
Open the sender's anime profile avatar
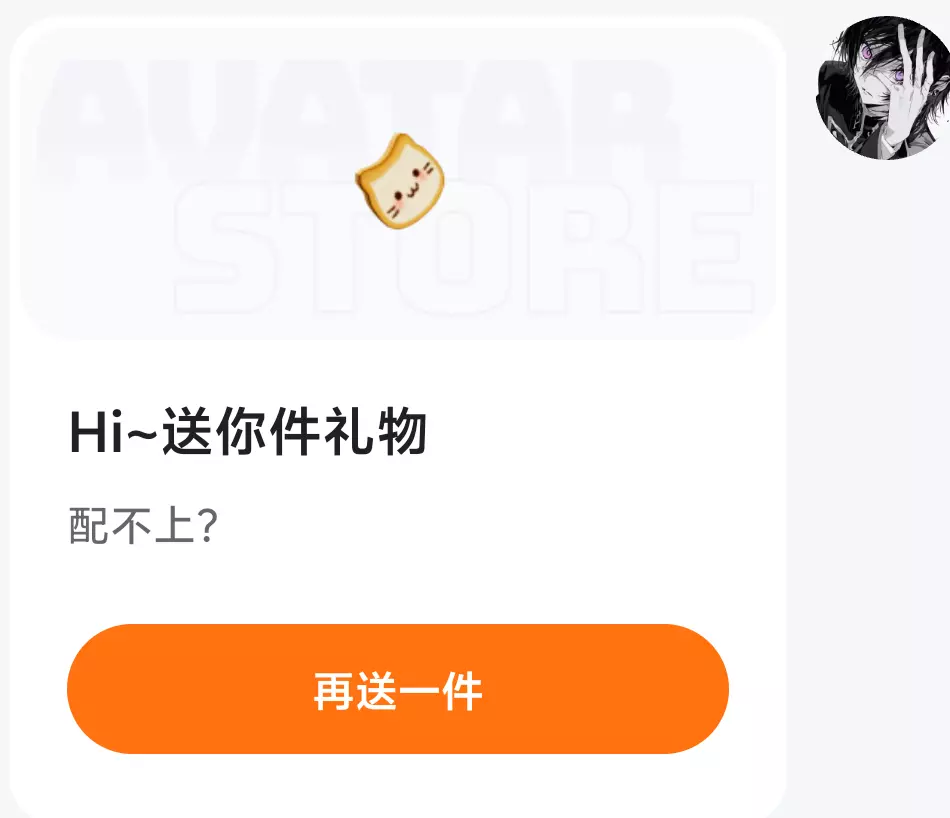point(883,88)
